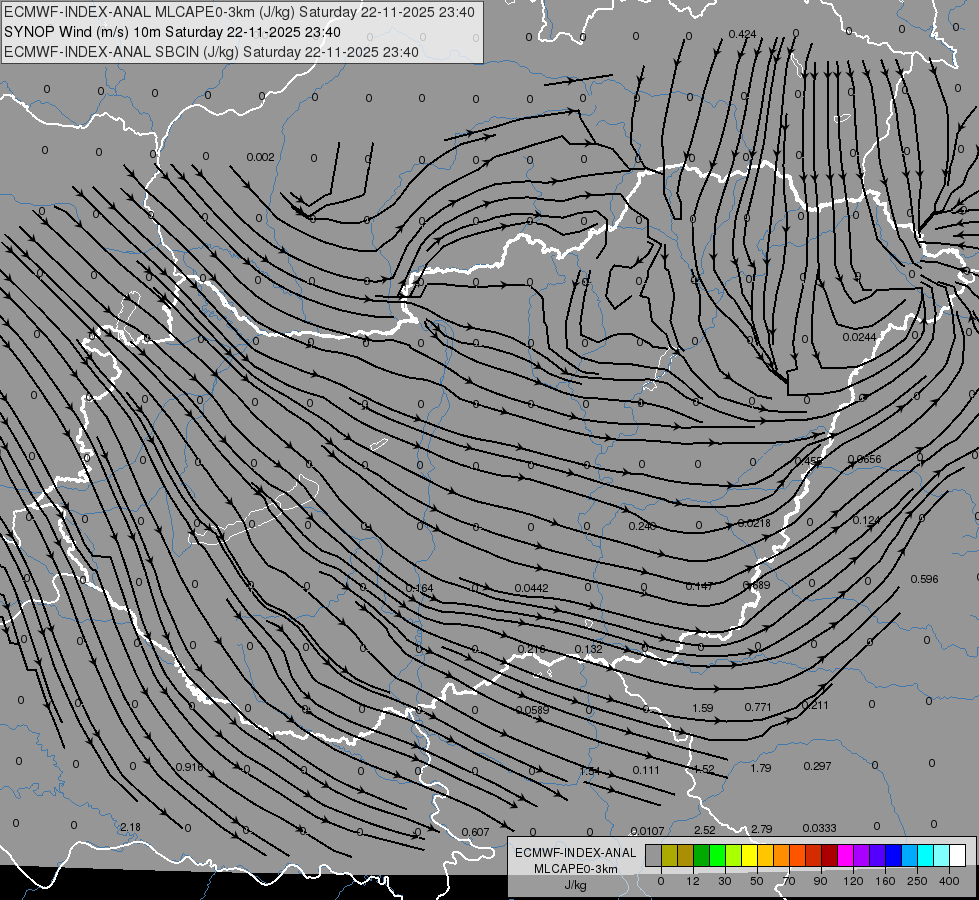The width and height of the screenshot is (979, 900).
Task: Click the map value 0.0589
Action: pyautogui.click(x=533, y=710)
